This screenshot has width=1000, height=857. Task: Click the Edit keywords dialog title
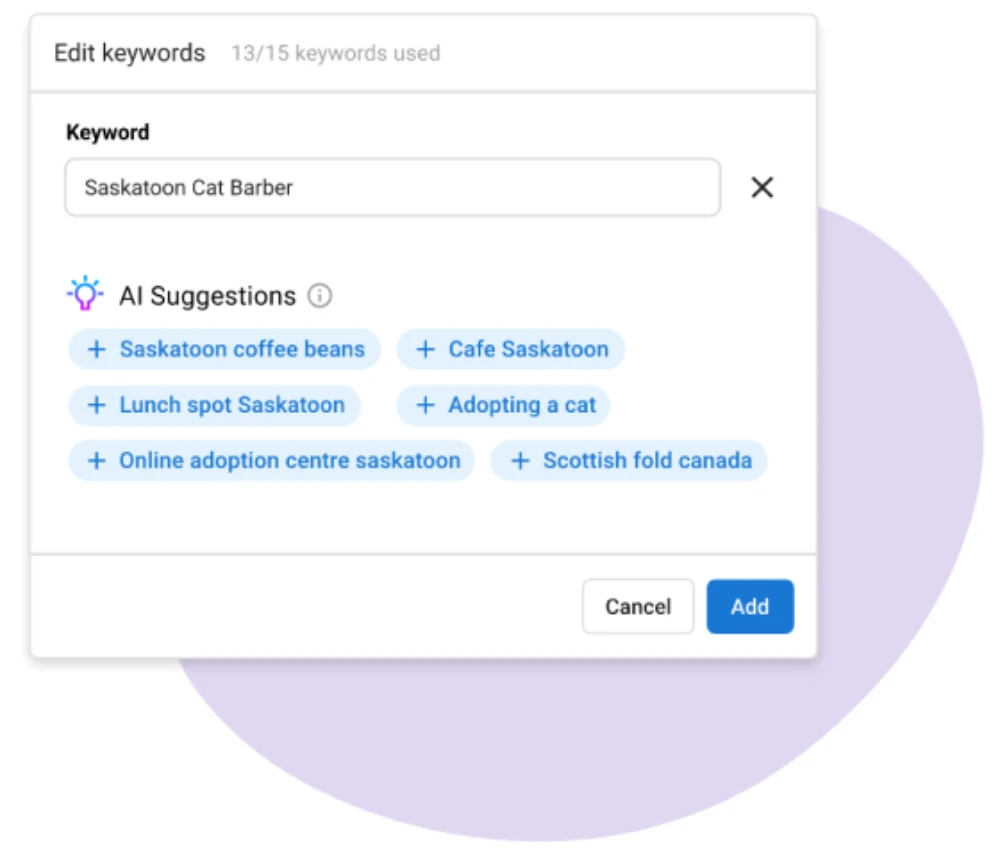click(130, 53)
